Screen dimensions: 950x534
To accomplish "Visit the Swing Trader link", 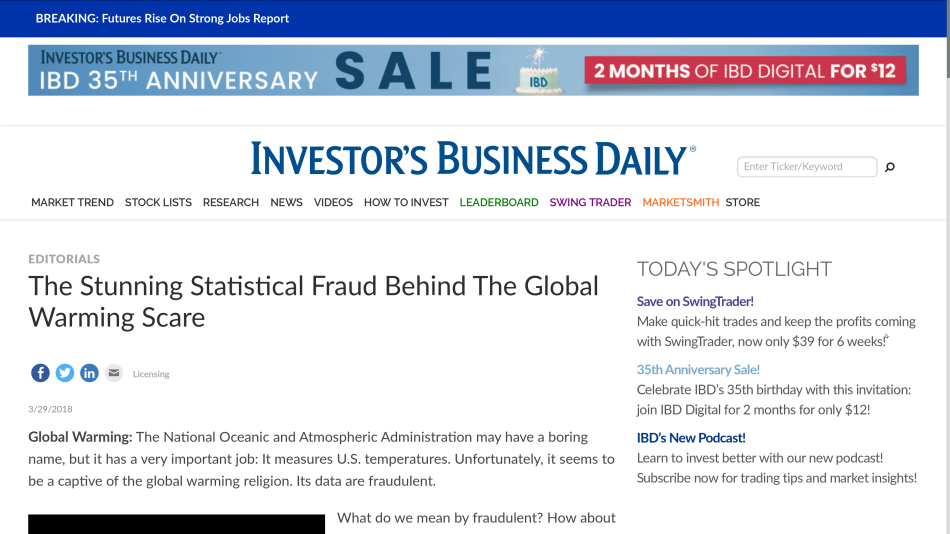I will (590, 202).
